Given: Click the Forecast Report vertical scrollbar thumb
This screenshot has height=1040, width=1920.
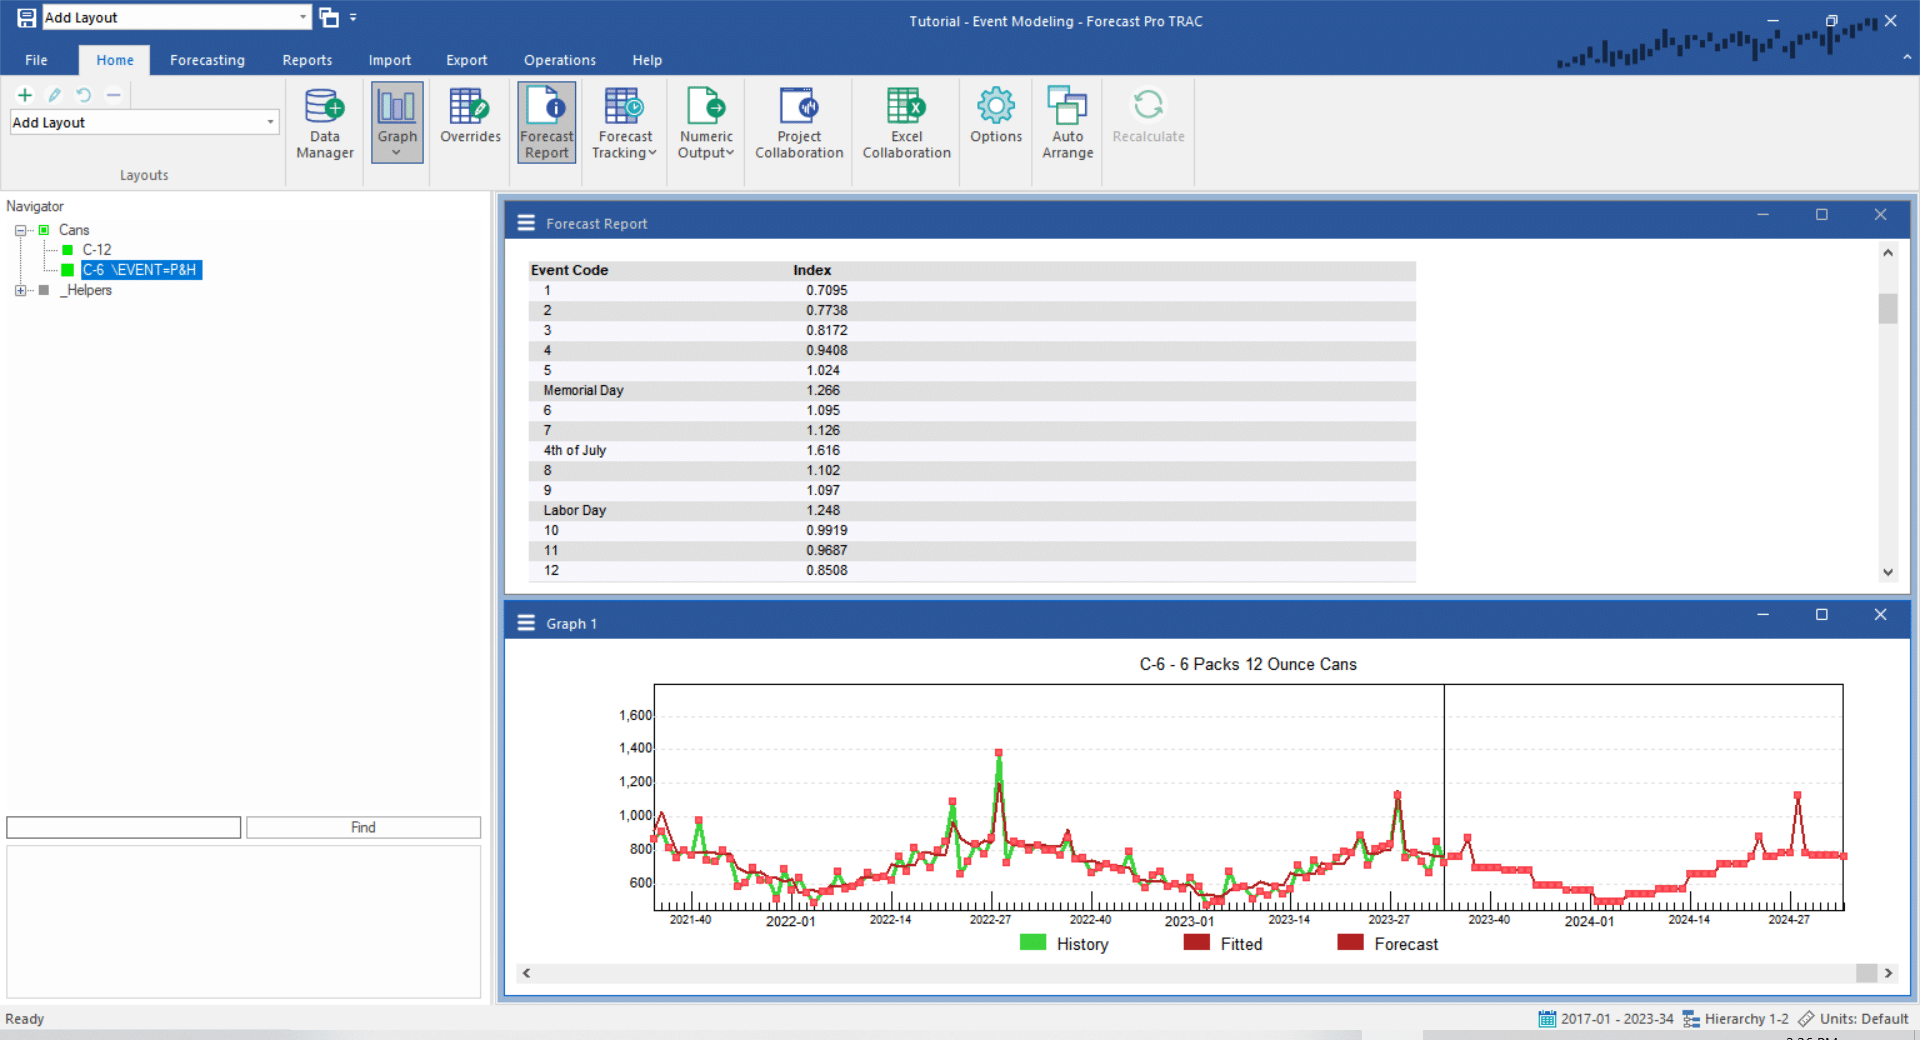Looking at the screenshot, I should coord(1888,308).
